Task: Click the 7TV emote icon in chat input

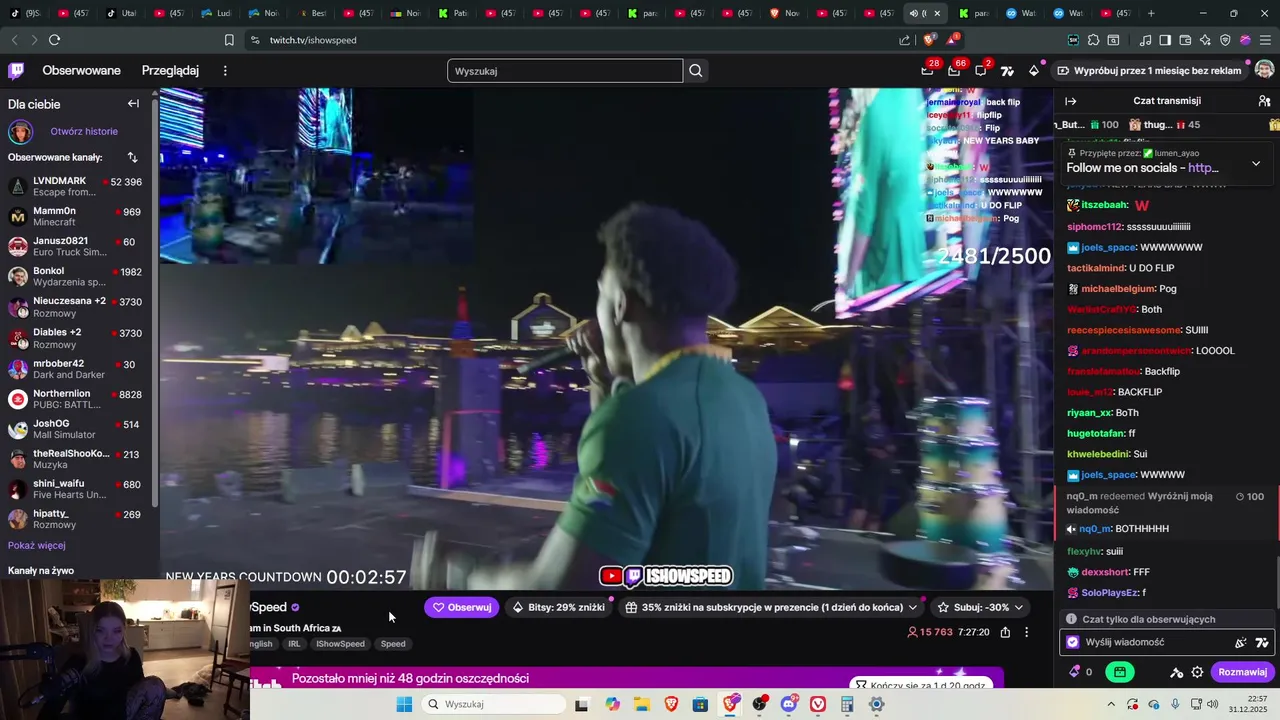Action: (x=1262, y=643)
